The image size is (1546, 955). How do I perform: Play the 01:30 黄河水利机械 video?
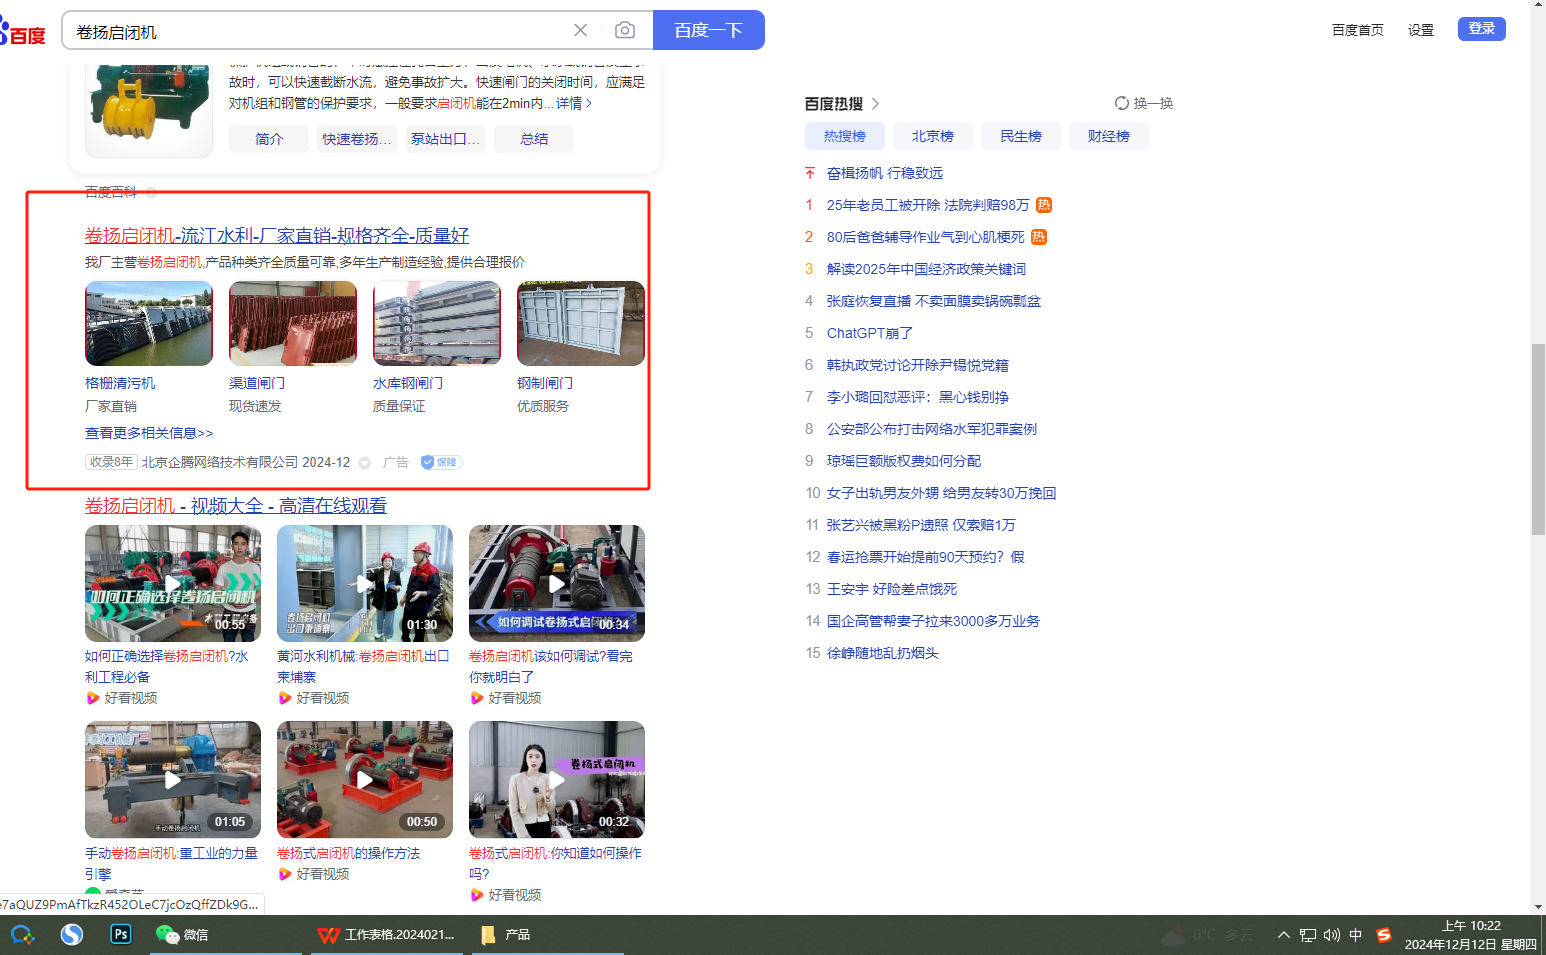(365, 583)
